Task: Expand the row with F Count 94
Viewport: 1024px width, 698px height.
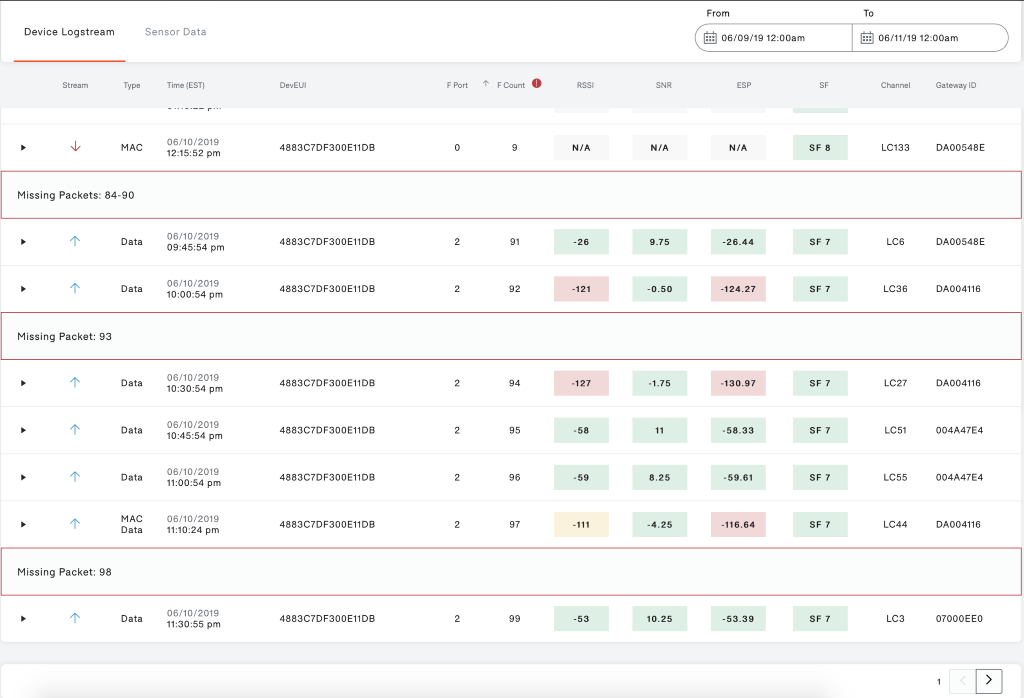Action: (x=23, y=383)
